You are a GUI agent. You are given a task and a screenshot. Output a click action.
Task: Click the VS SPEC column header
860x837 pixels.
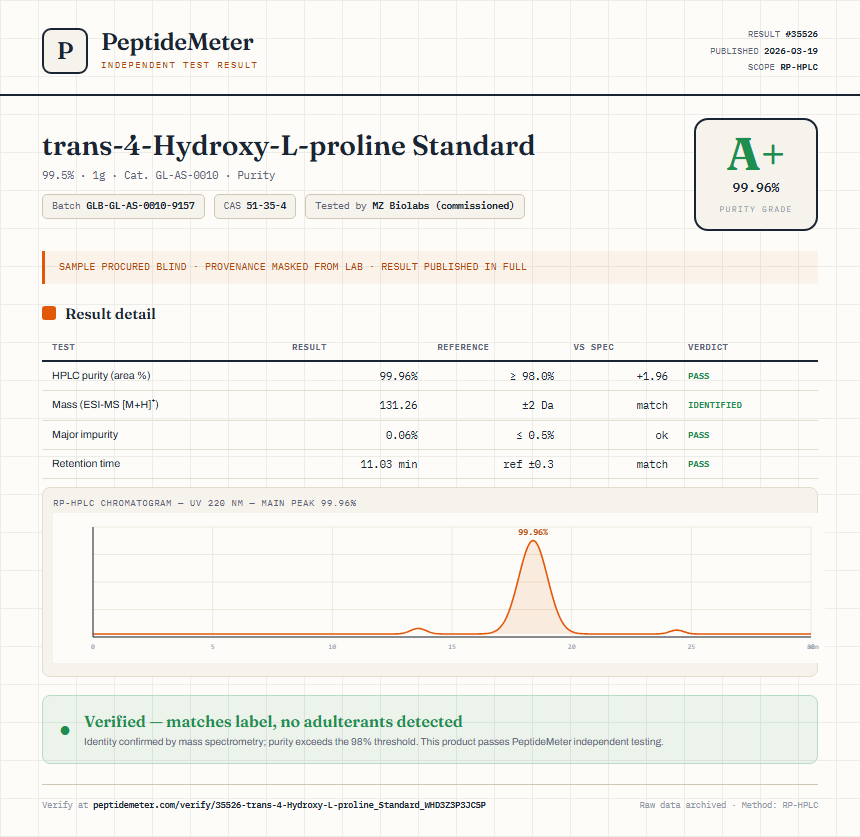593,347
